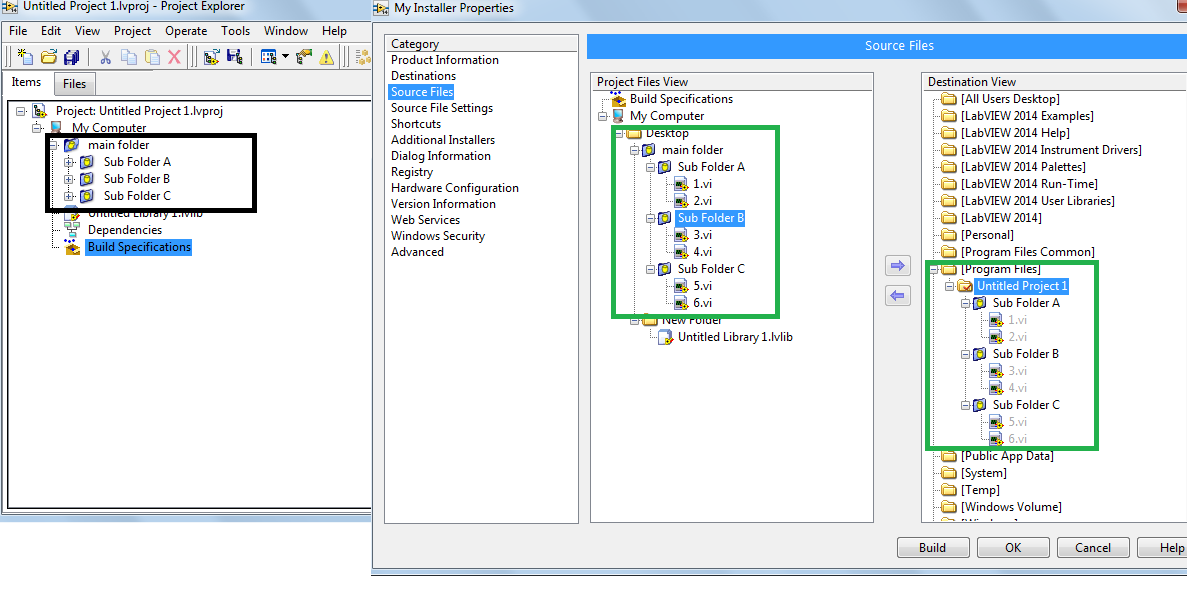Image resolution: width=1187 pixels, height=597 pixels.
Task: Open the Window menu
Action: click(285, 31)
